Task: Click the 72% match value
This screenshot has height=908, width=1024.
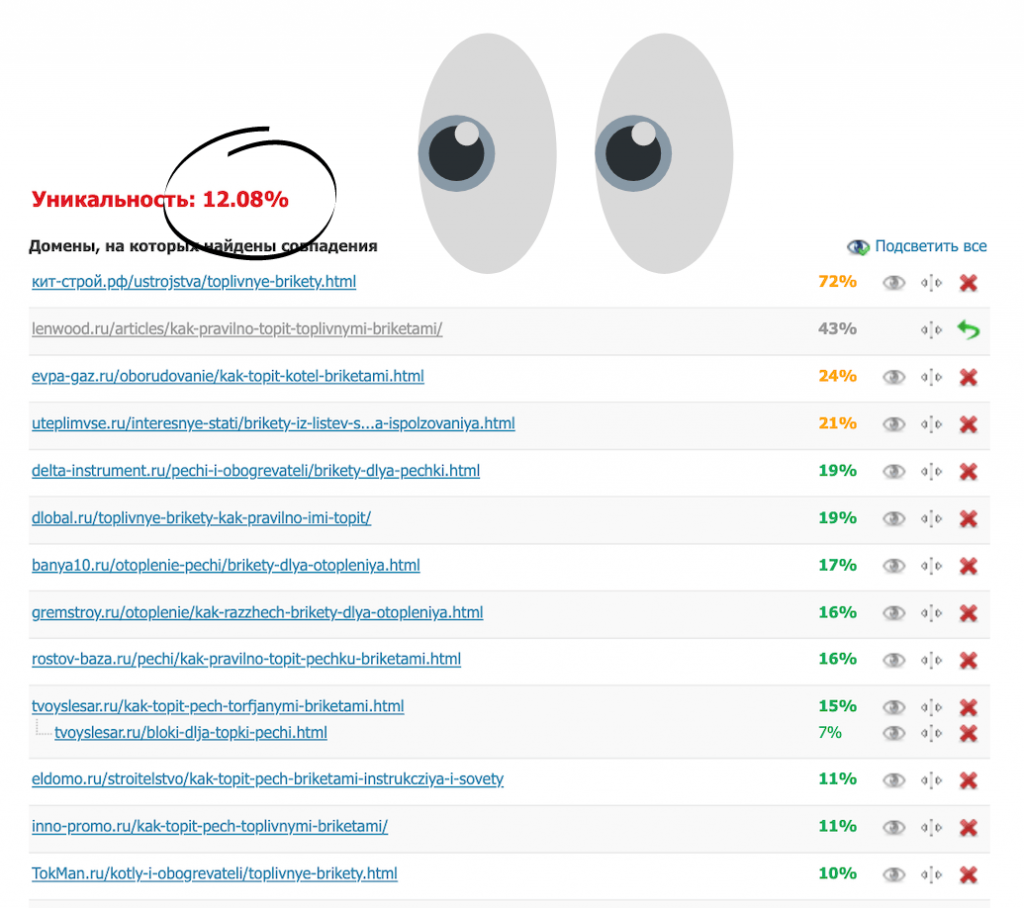Action: point(837,282)
